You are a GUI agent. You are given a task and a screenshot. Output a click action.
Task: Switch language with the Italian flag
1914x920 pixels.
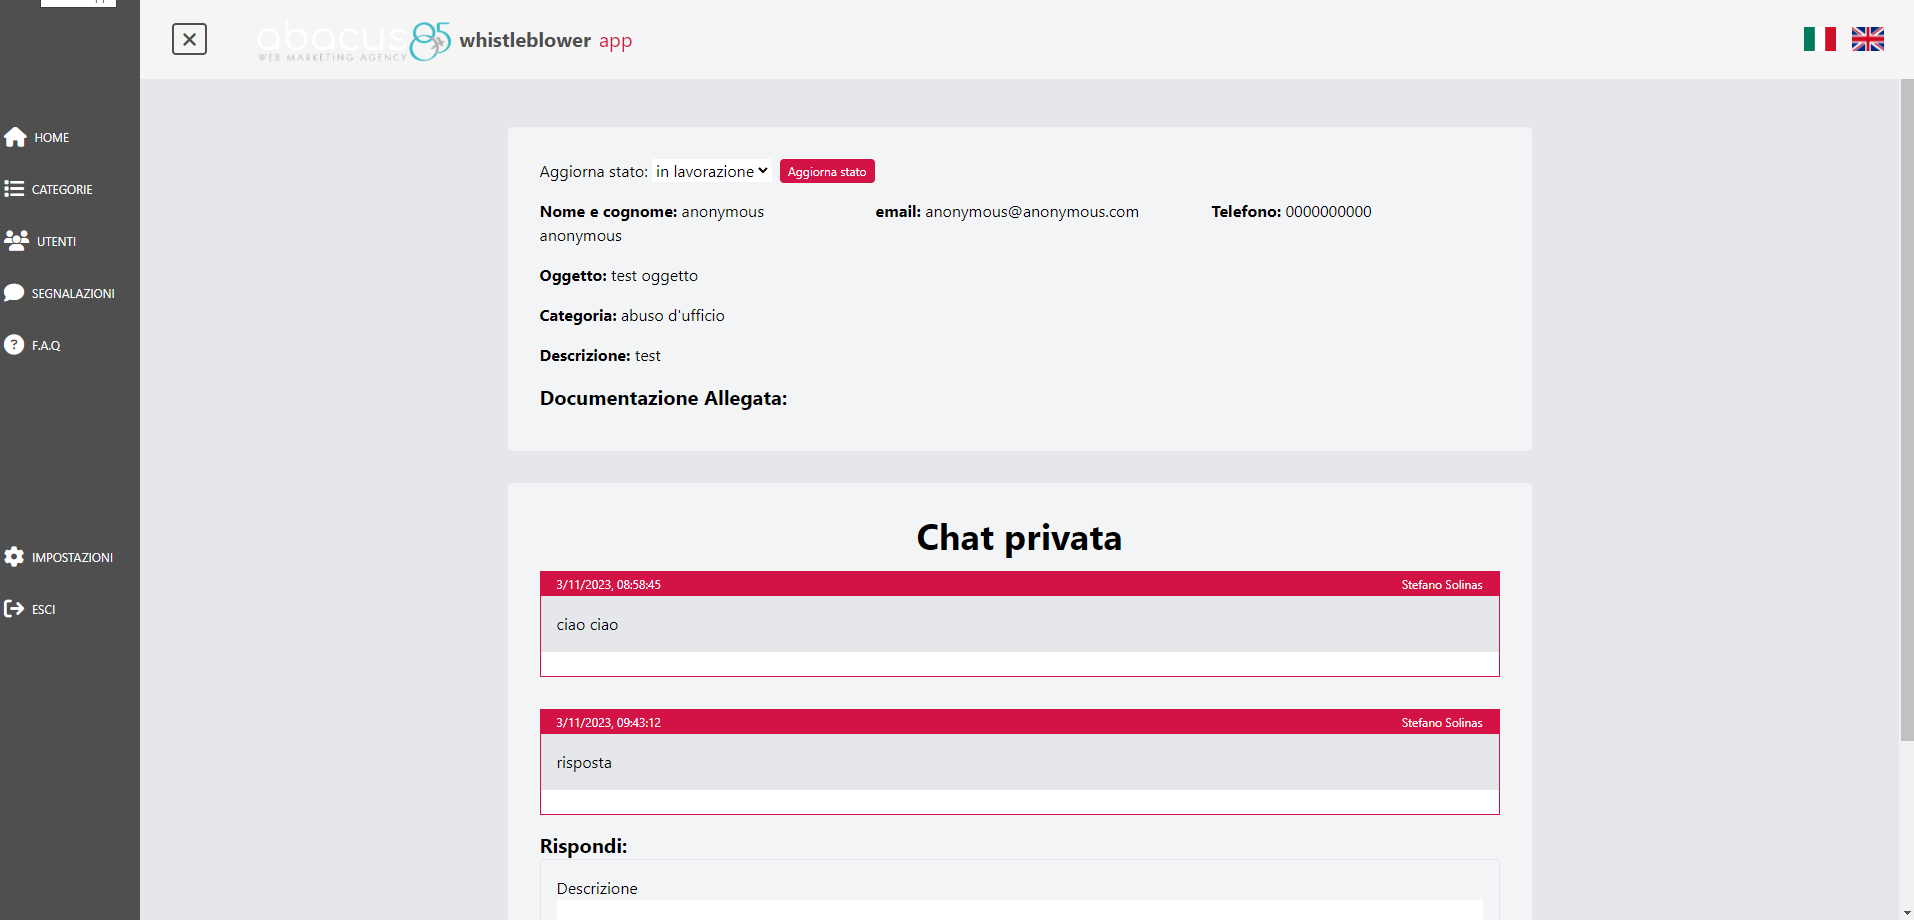[1819, 39]
